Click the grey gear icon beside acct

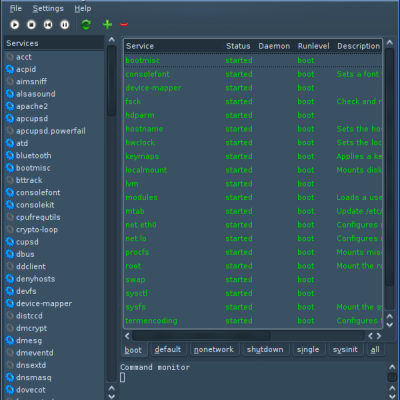(10, 57)
